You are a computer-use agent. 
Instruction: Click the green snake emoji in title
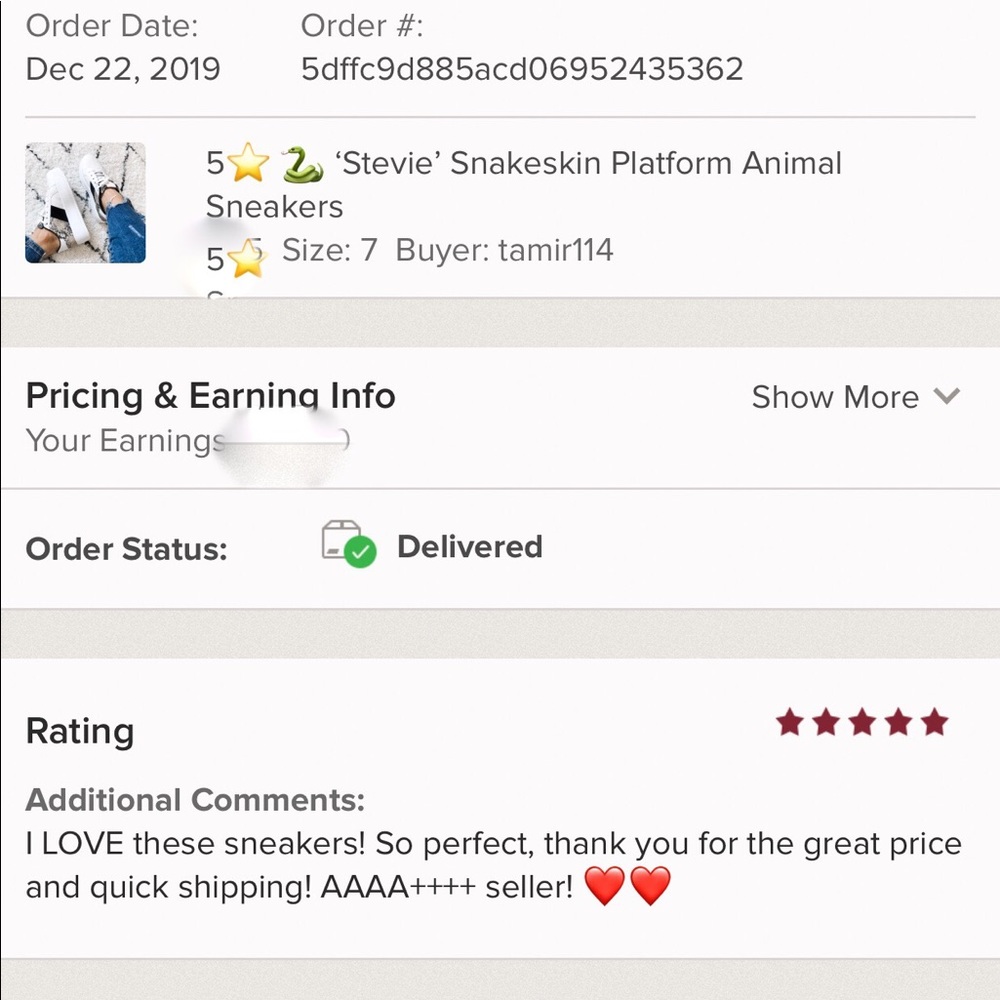click(302, 164)
